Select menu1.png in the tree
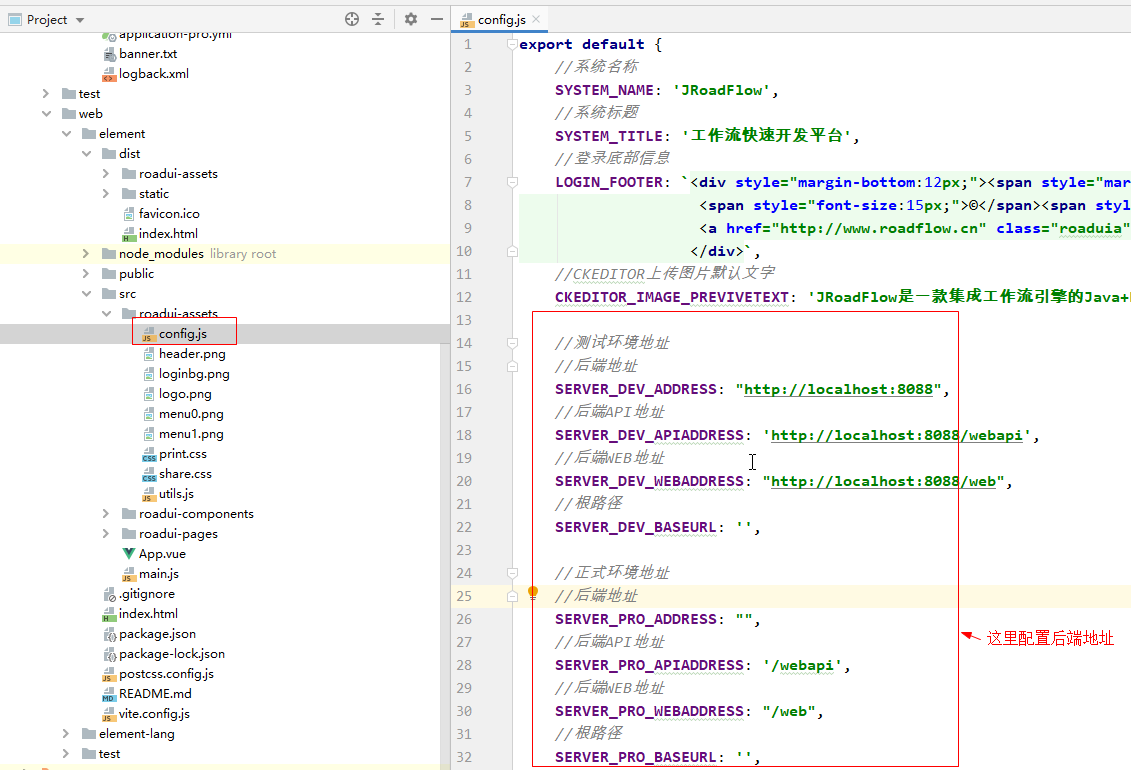This screenshot has height=770, width=1131. pyautogui.click(x=191, y=434)
